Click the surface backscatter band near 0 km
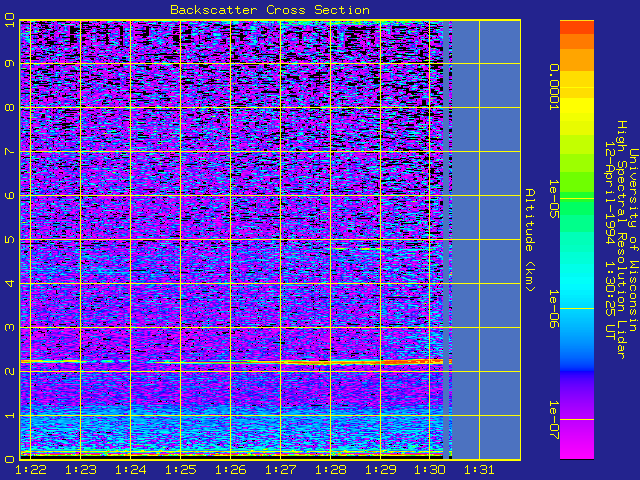640x480 pixels. (231, 453)
